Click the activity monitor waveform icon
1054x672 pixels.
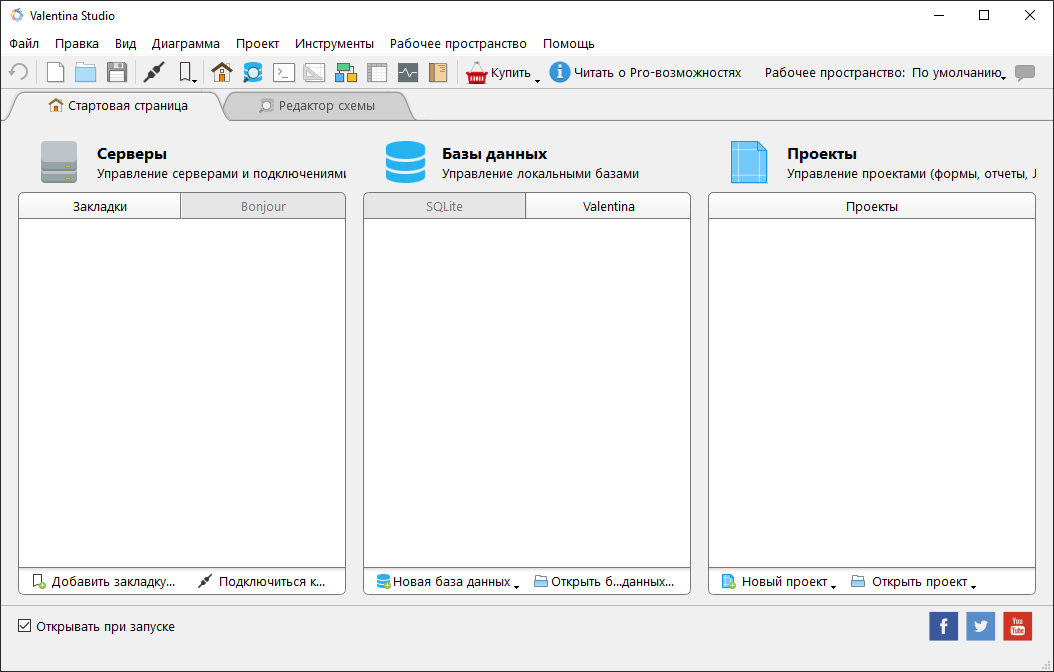(407, 72)
